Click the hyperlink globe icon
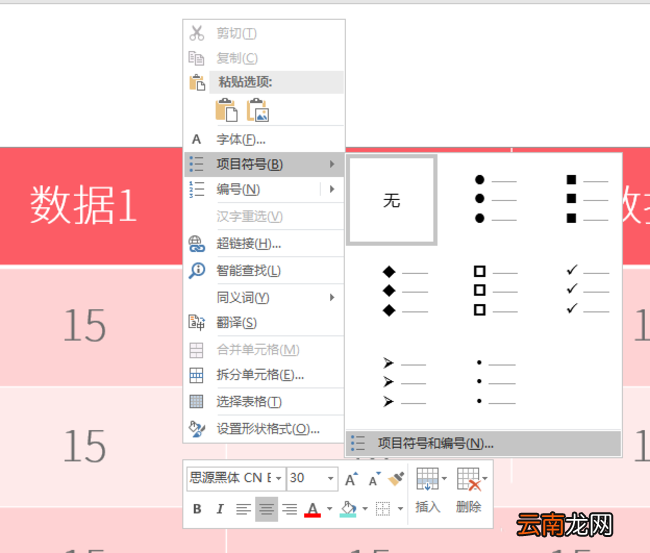 [196, 244]
